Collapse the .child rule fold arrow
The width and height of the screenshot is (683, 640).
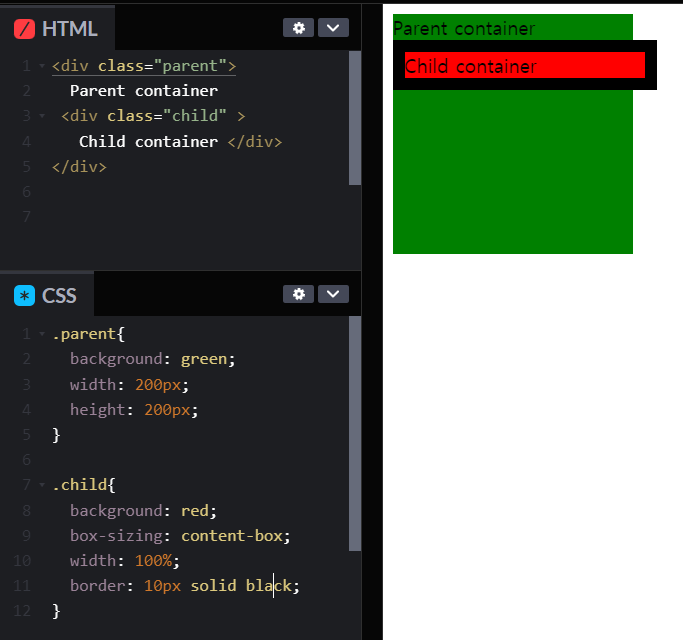(42, 484)
